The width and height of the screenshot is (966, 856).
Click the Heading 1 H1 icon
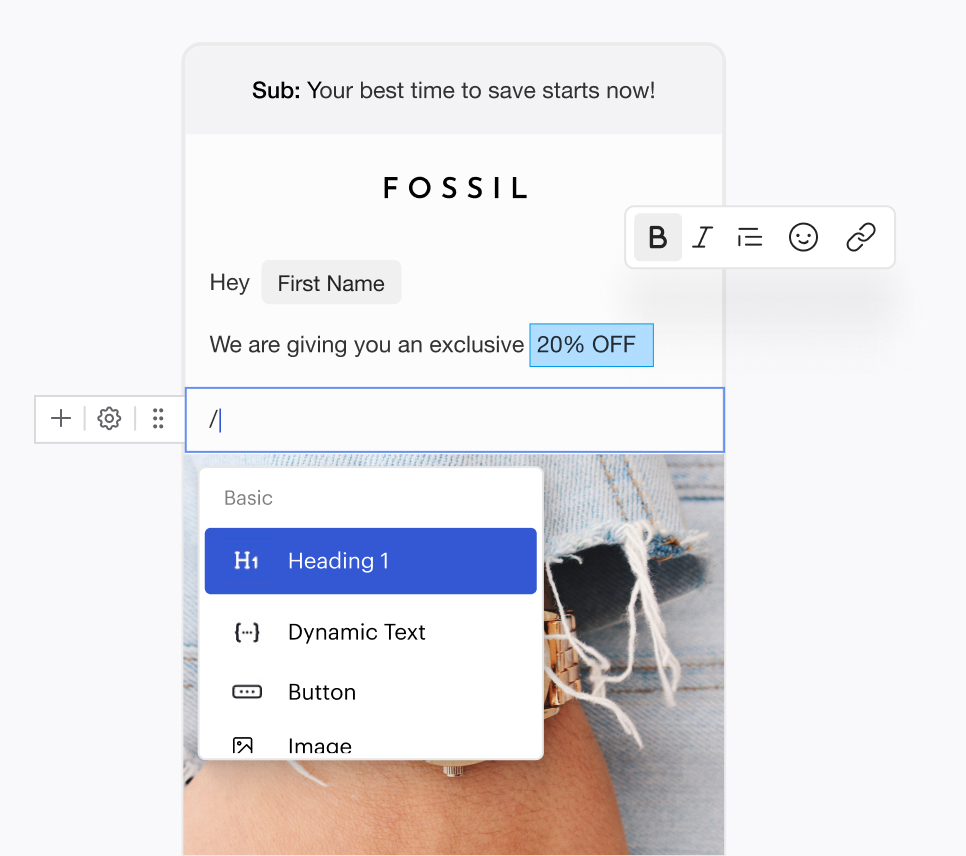click(x=246, y=561)
